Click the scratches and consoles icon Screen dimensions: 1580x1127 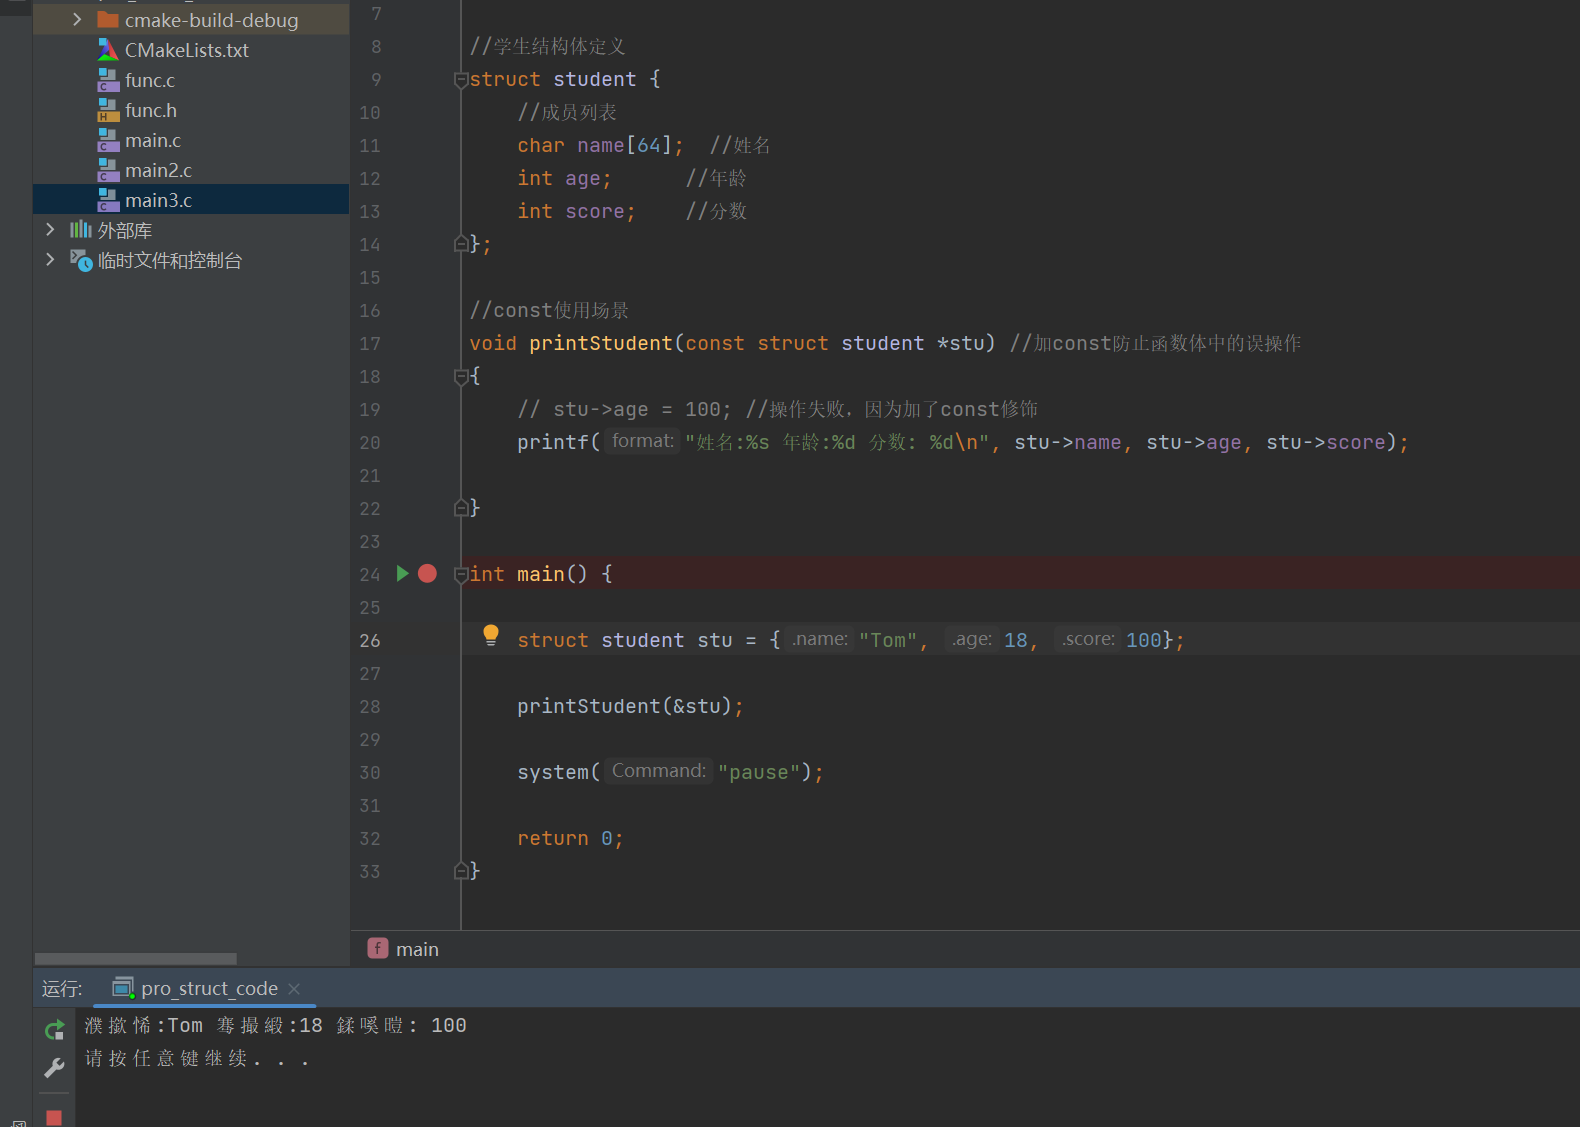(x=81, y=260)
